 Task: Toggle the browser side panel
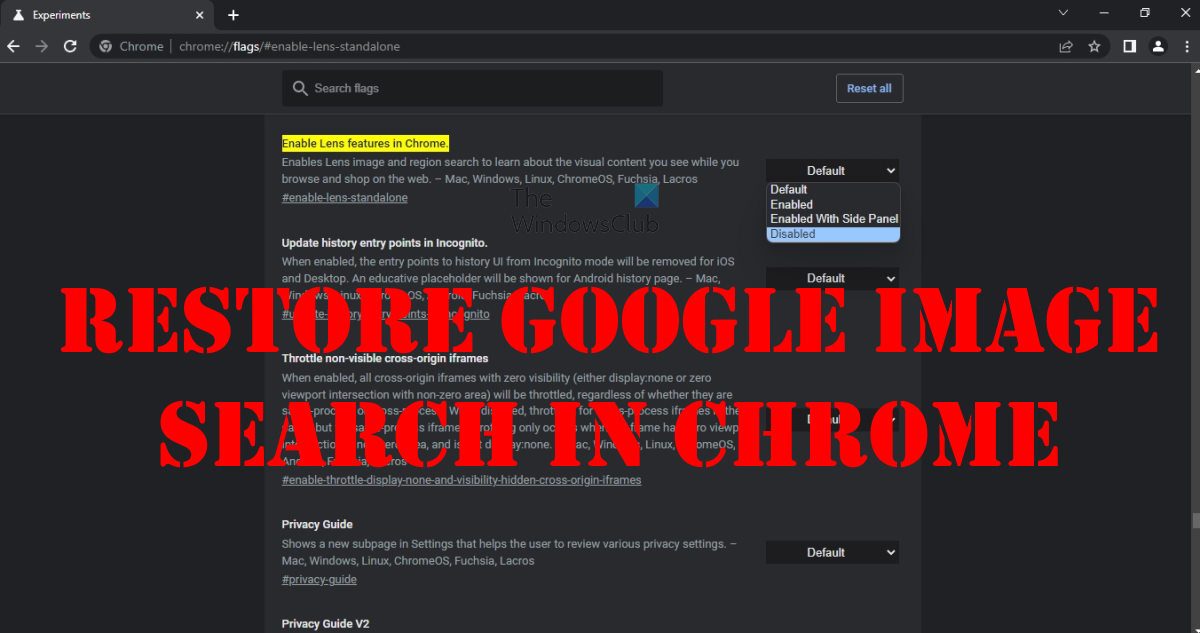pyautogui.click(x=1129, y=46)
